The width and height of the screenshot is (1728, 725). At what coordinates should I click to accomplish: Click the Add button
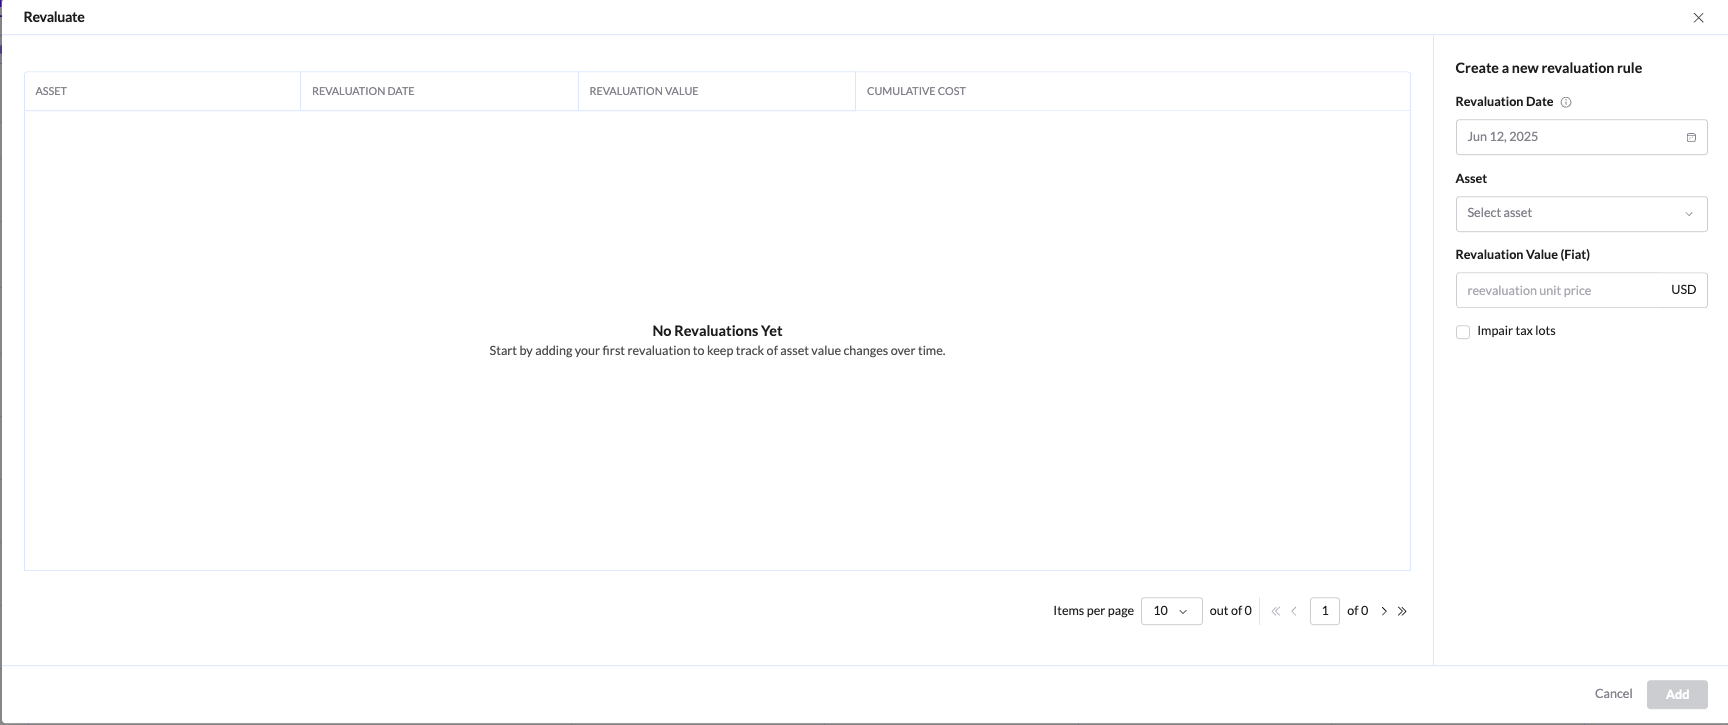(1677, 694)
